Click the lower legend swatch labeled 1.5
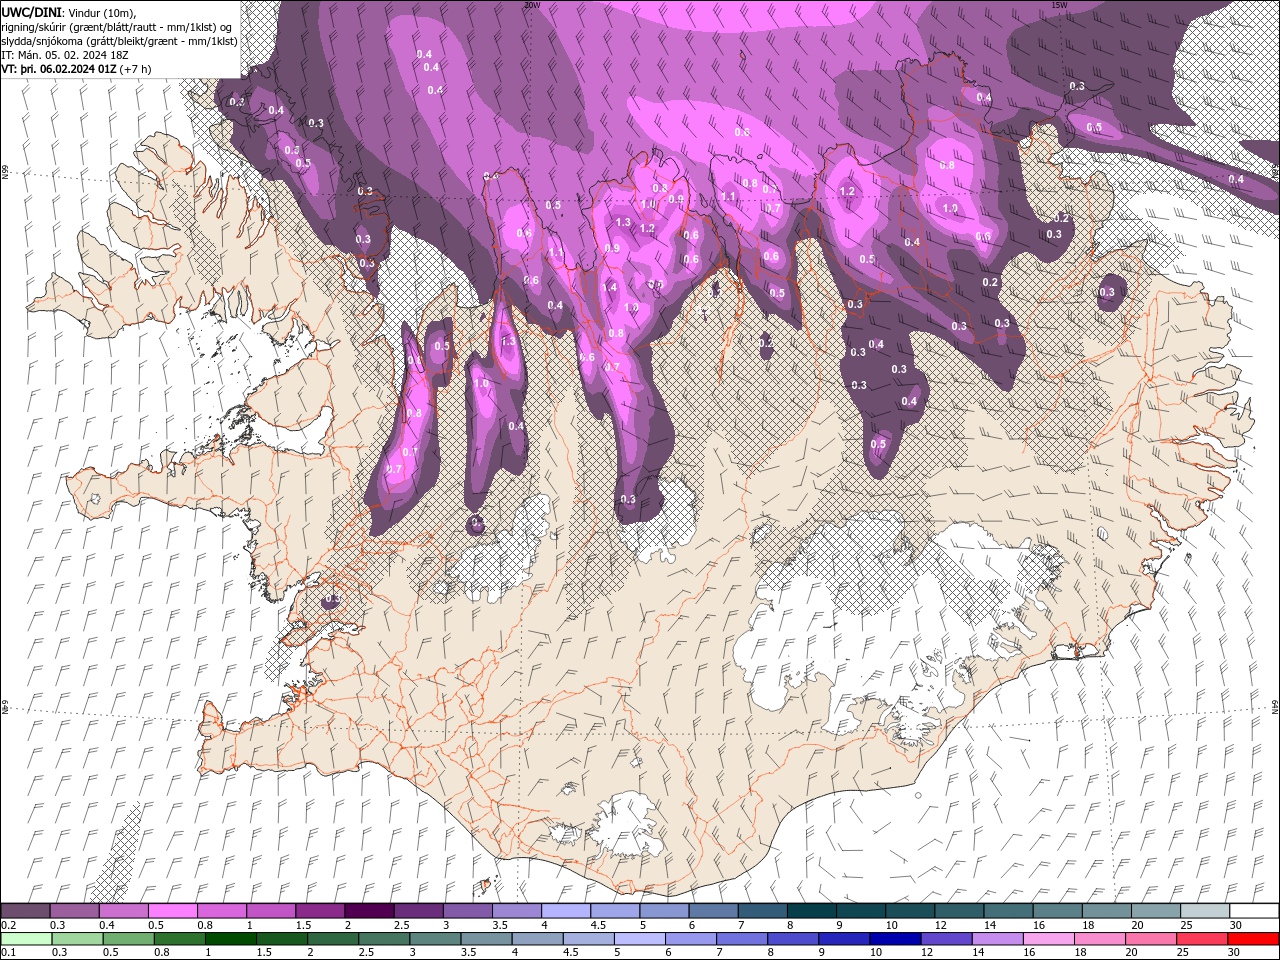The height and width of the screenshot is (960, 1280). [282, 939]
